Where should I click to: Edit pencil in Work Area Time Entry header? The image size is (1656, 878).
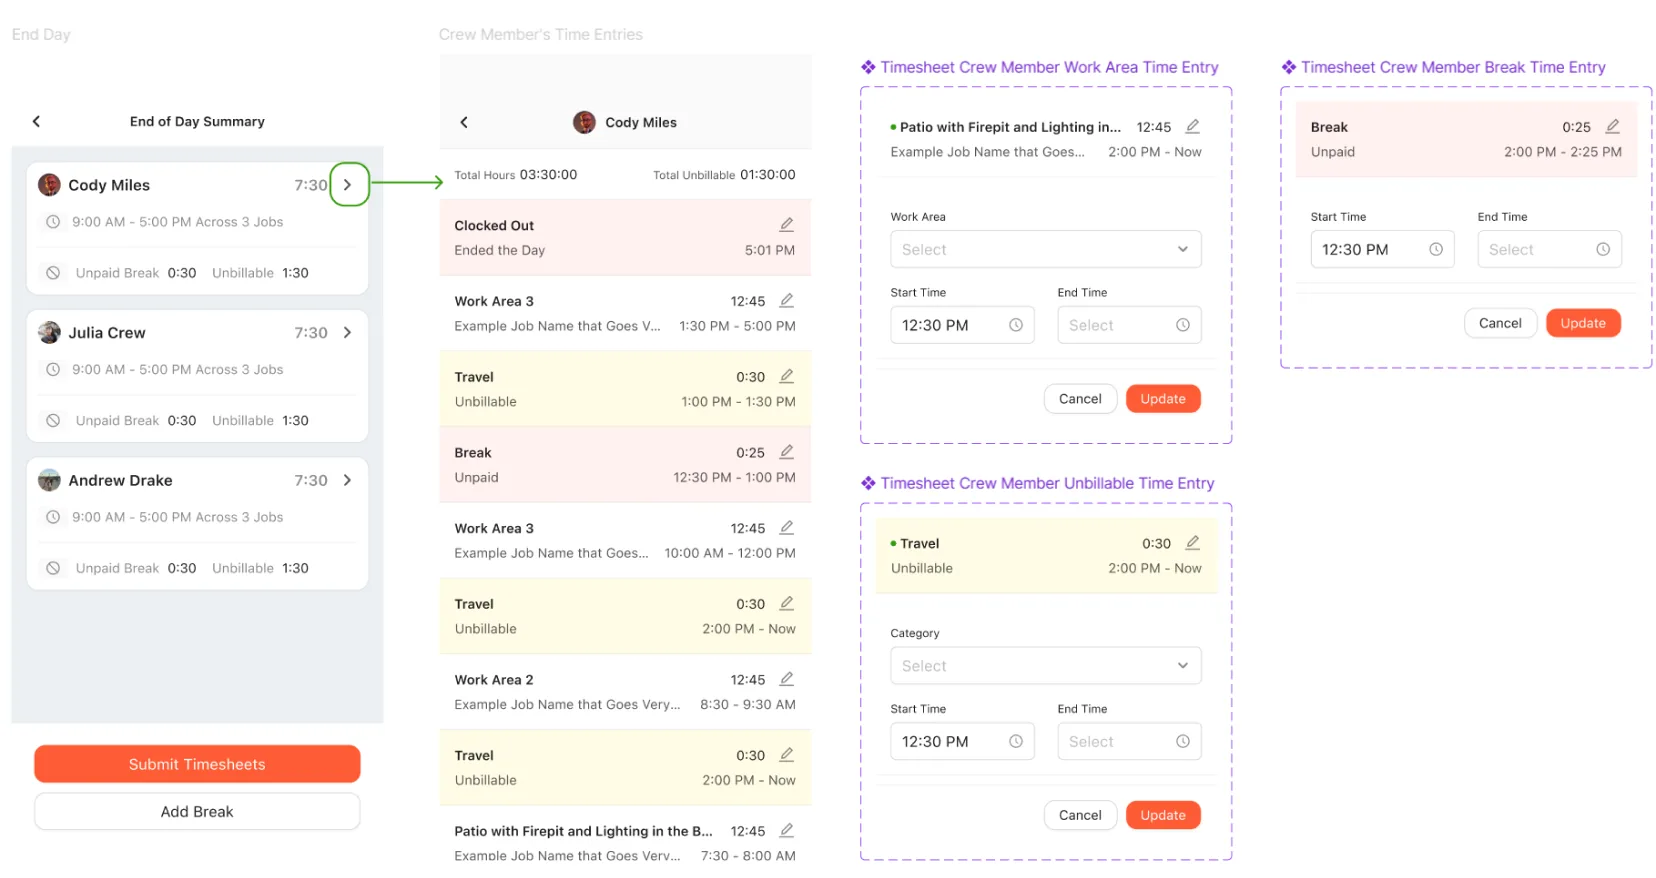coord(1193,127)
